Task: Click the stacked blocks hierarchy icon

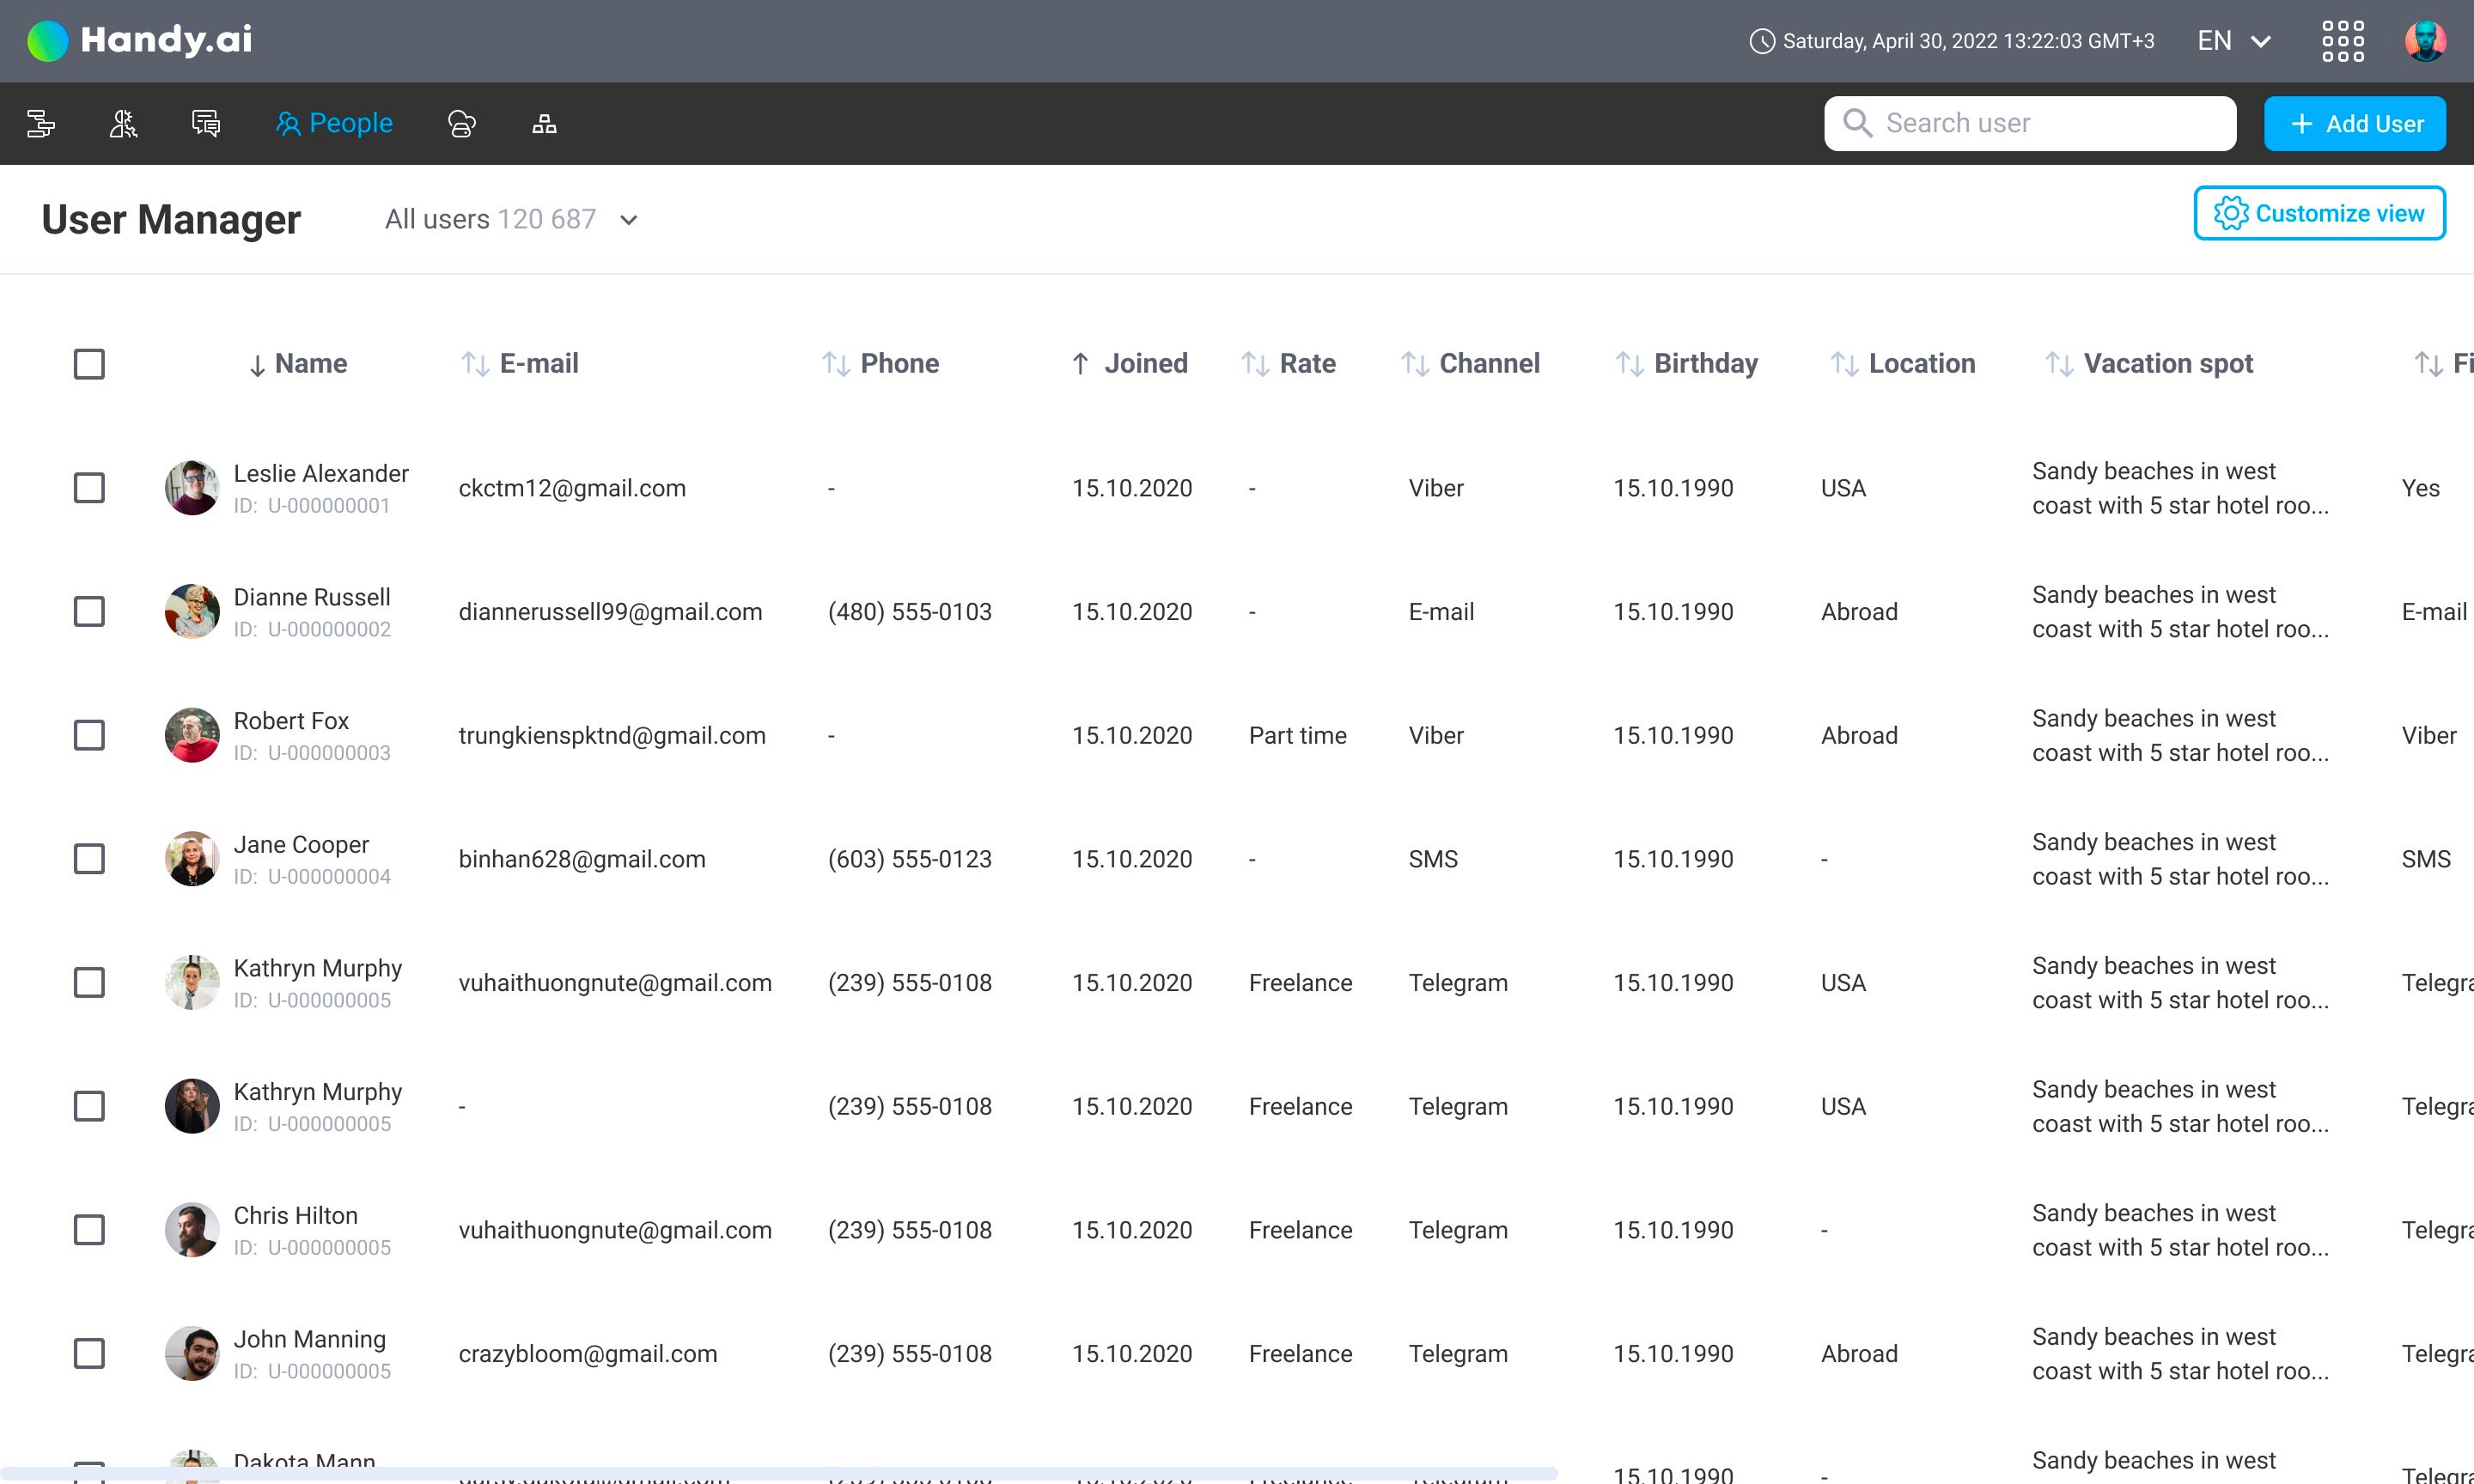Action: [x=544, y=123]
